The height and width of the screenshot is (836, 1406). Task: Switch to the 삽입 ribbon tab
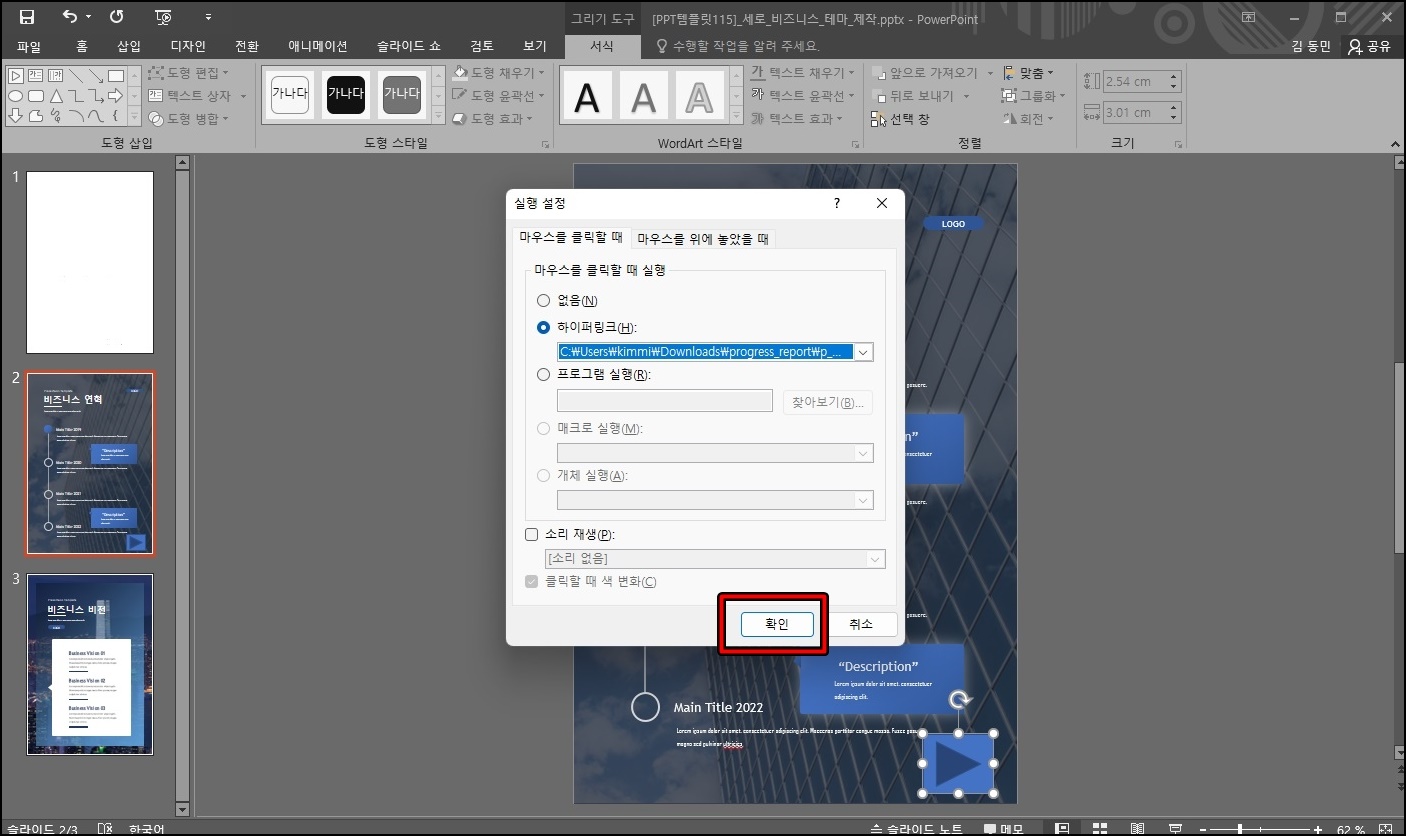click(x=129, y=46)
